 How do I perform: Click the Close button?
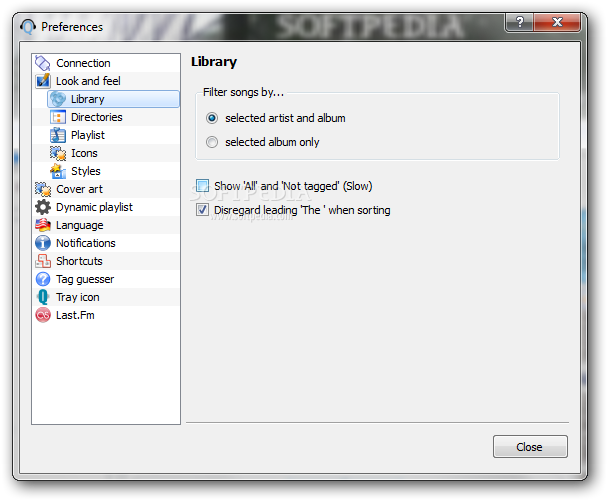click(530, 446)
